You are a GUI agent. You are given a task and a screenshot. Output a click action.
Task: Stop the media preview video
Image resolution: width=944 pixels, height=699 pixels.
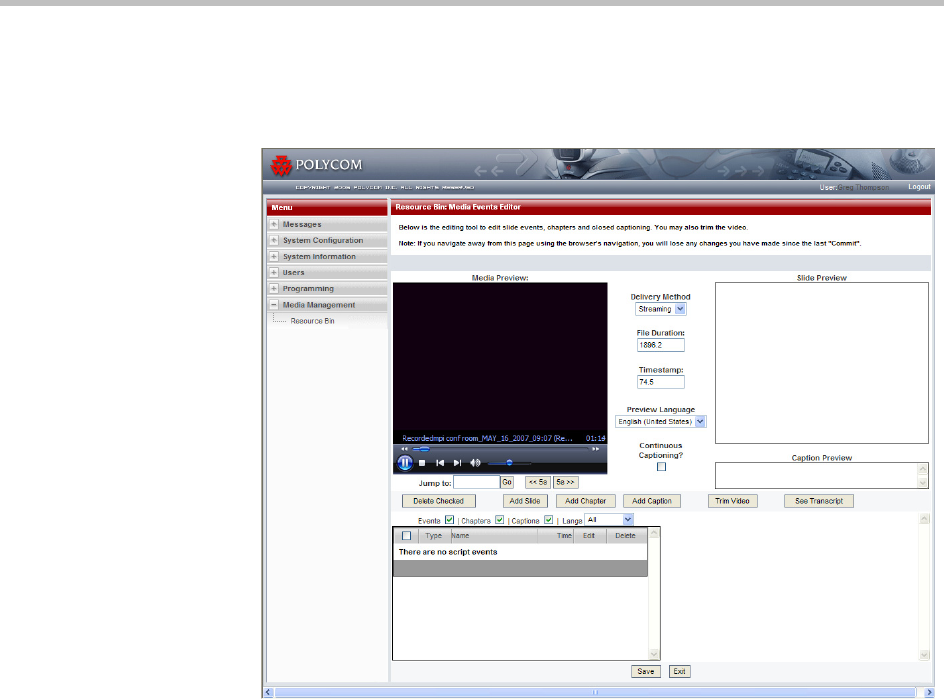(x=422, y=463)
